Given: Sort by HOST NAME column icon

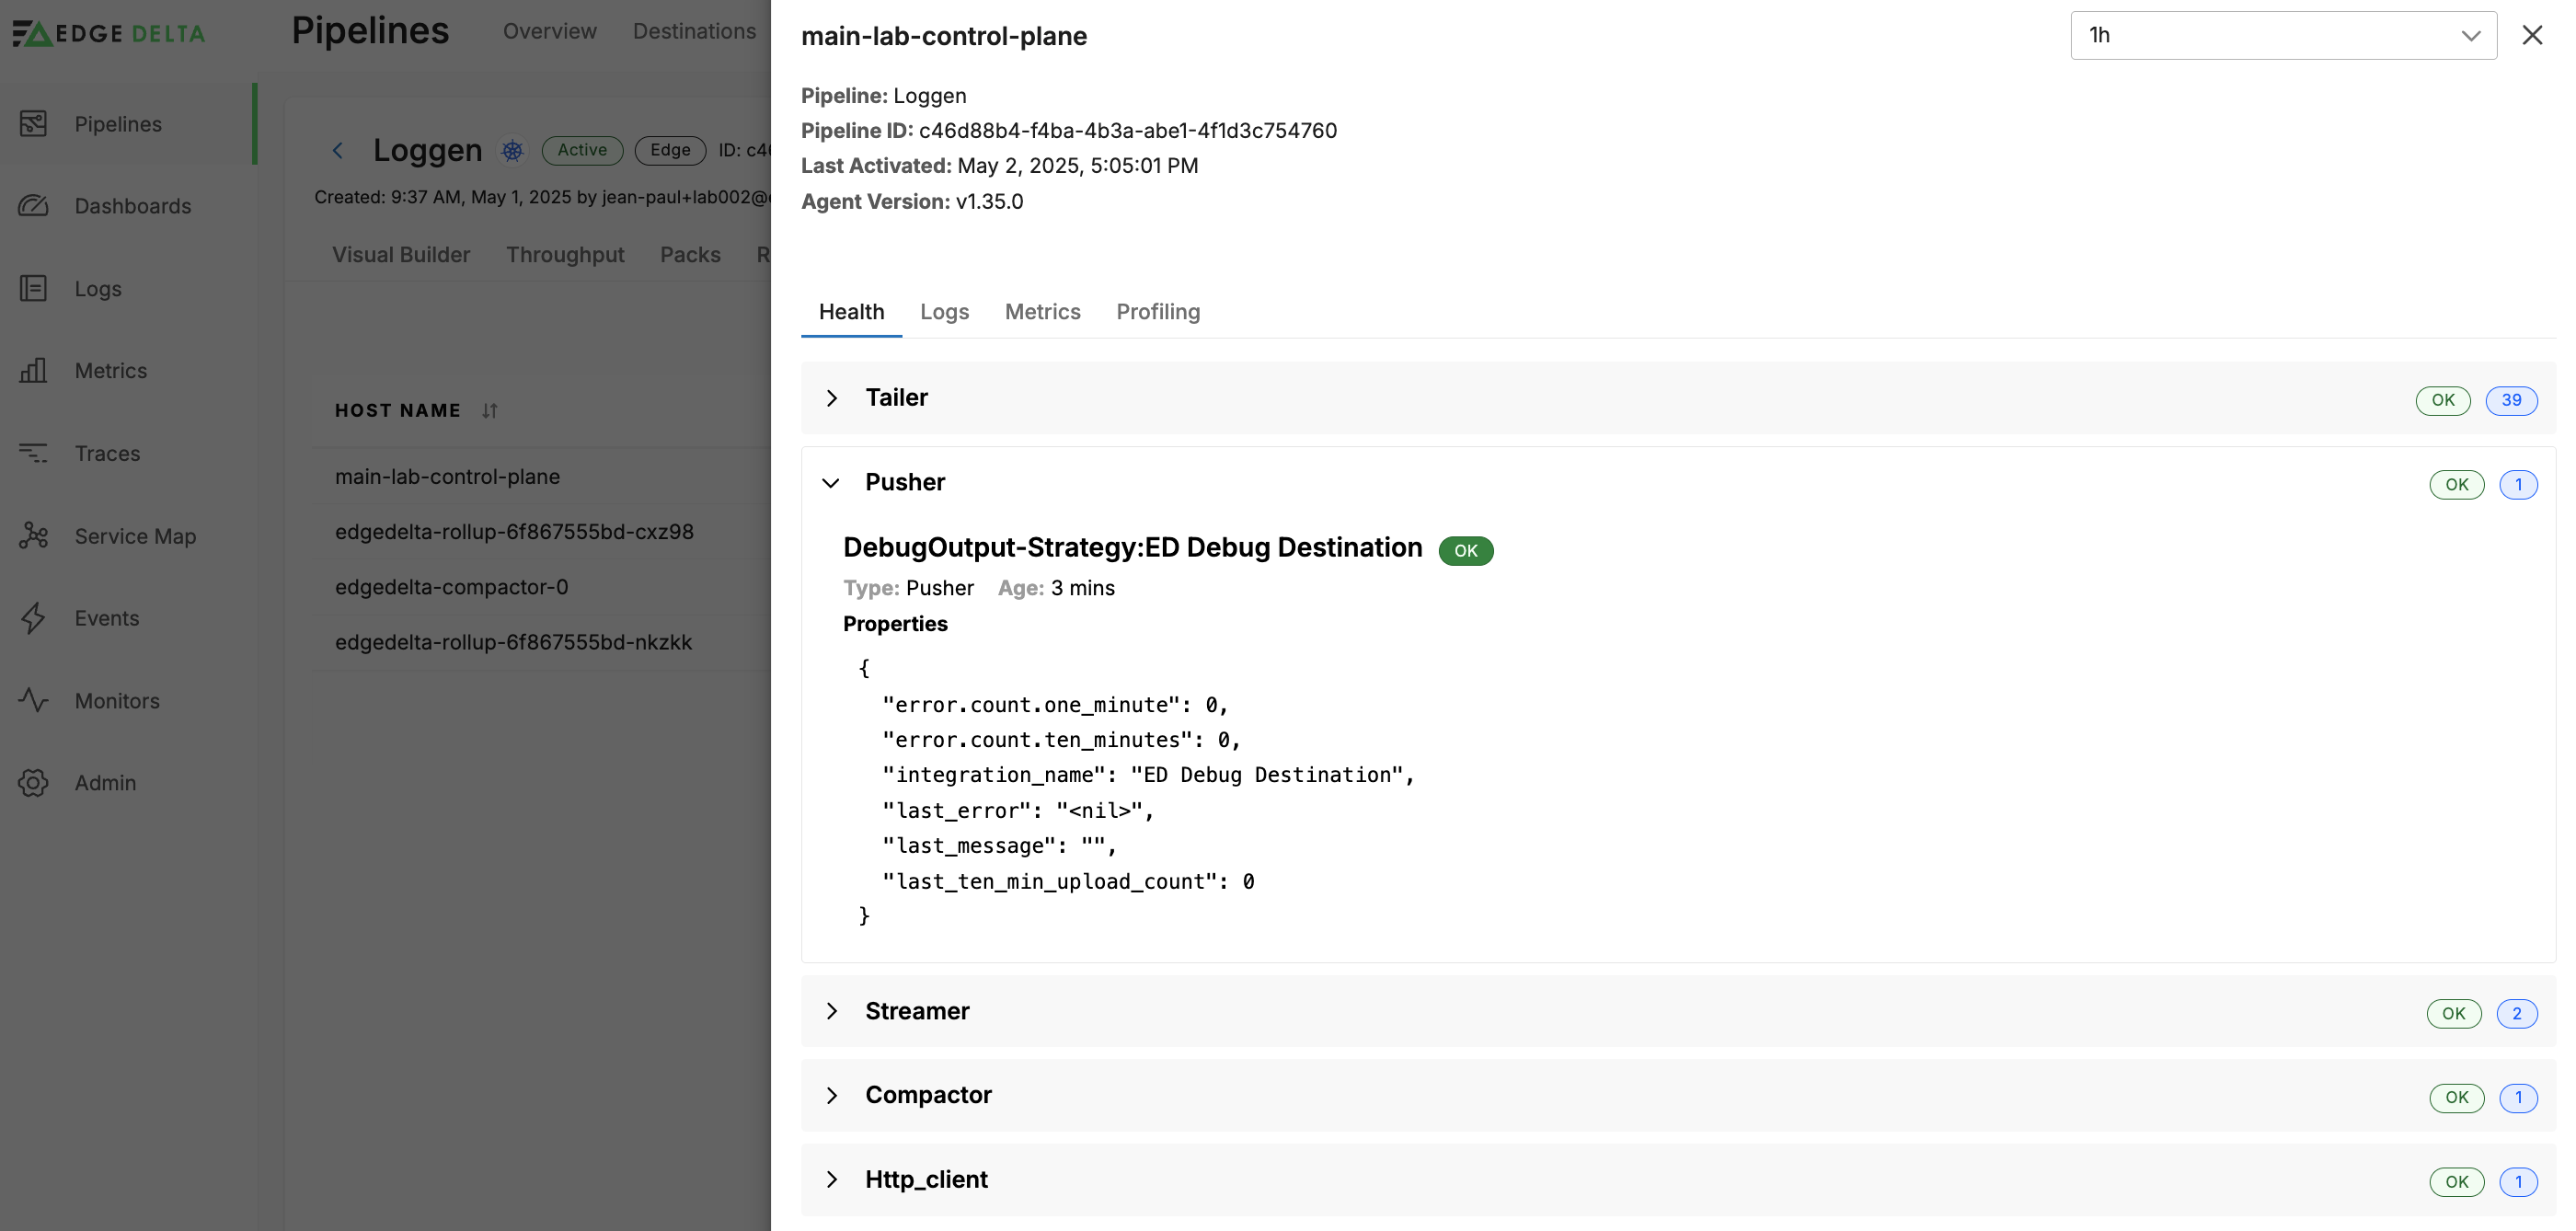Looking at the screenshot, I should click(489, 410).
